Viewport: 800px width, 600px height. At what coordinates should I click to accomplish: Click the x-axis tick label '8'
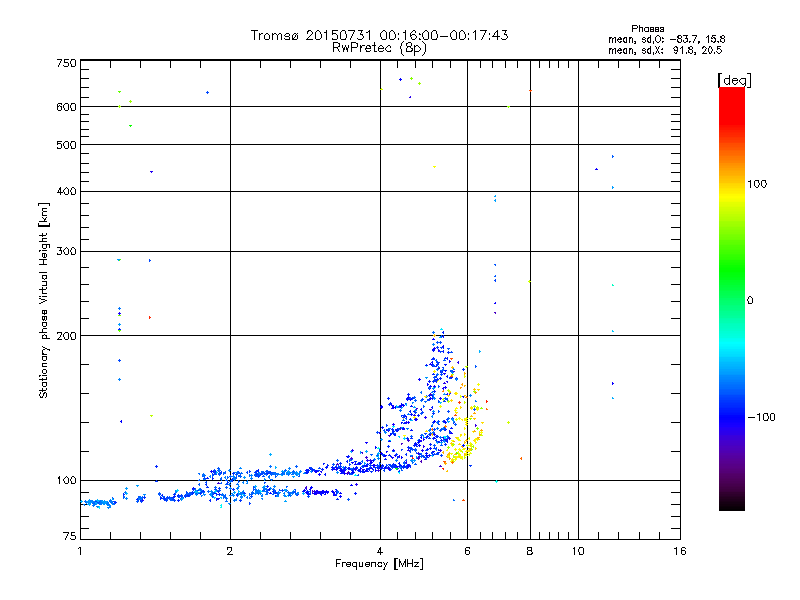point(530,551)
